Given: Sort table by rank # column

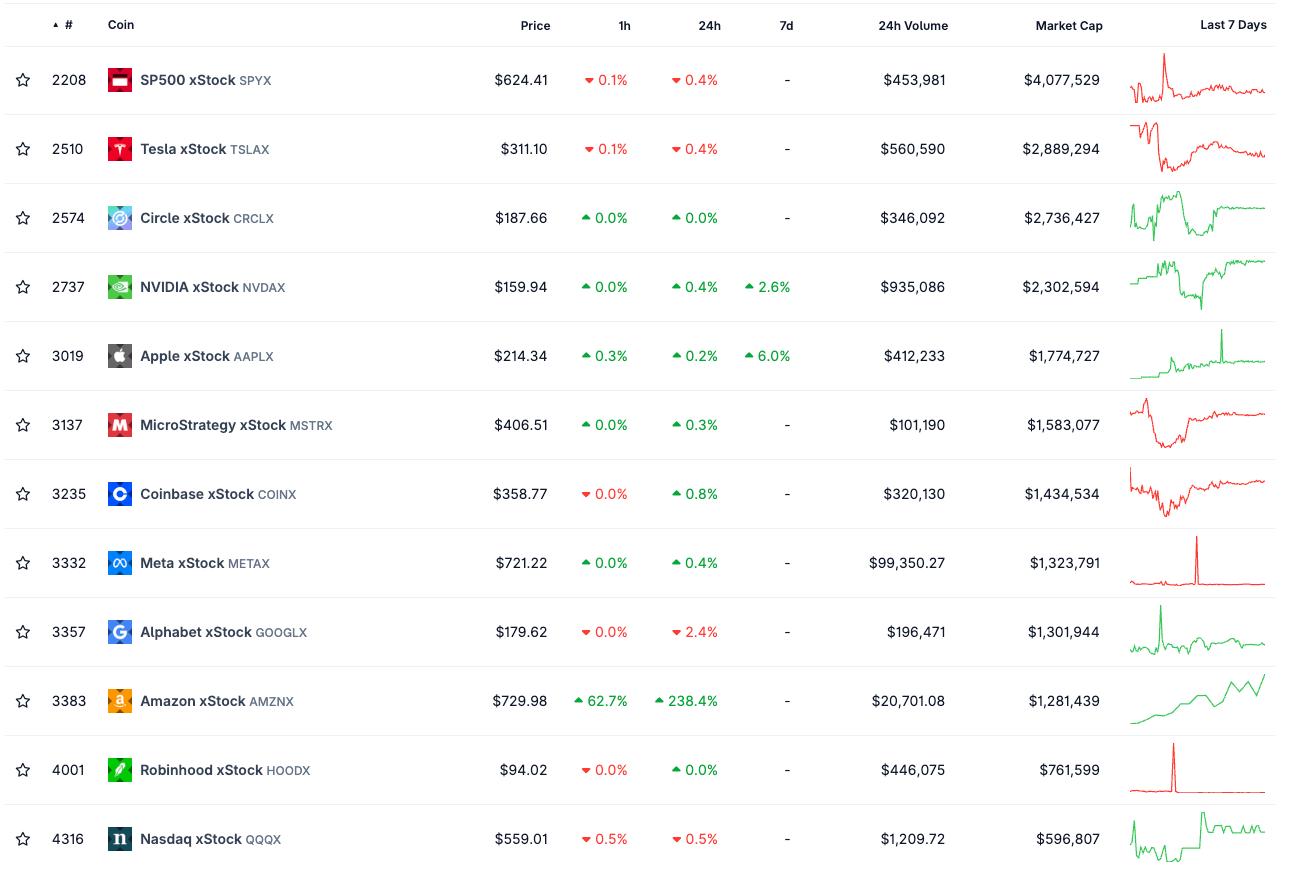Looking at the screenshot, I should 64,25.
